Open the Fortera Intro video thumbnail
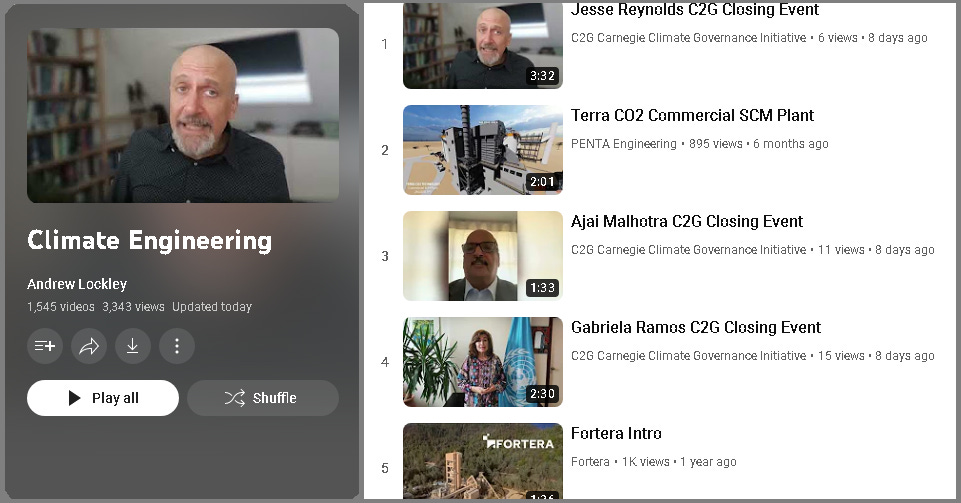Image resolution: width=961 pixels, height=503 pixels. pos(483,461)
